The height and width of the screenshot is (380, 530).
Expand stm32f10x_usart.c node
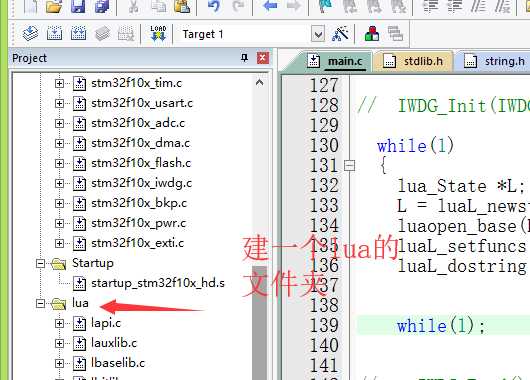coord(59,103)
